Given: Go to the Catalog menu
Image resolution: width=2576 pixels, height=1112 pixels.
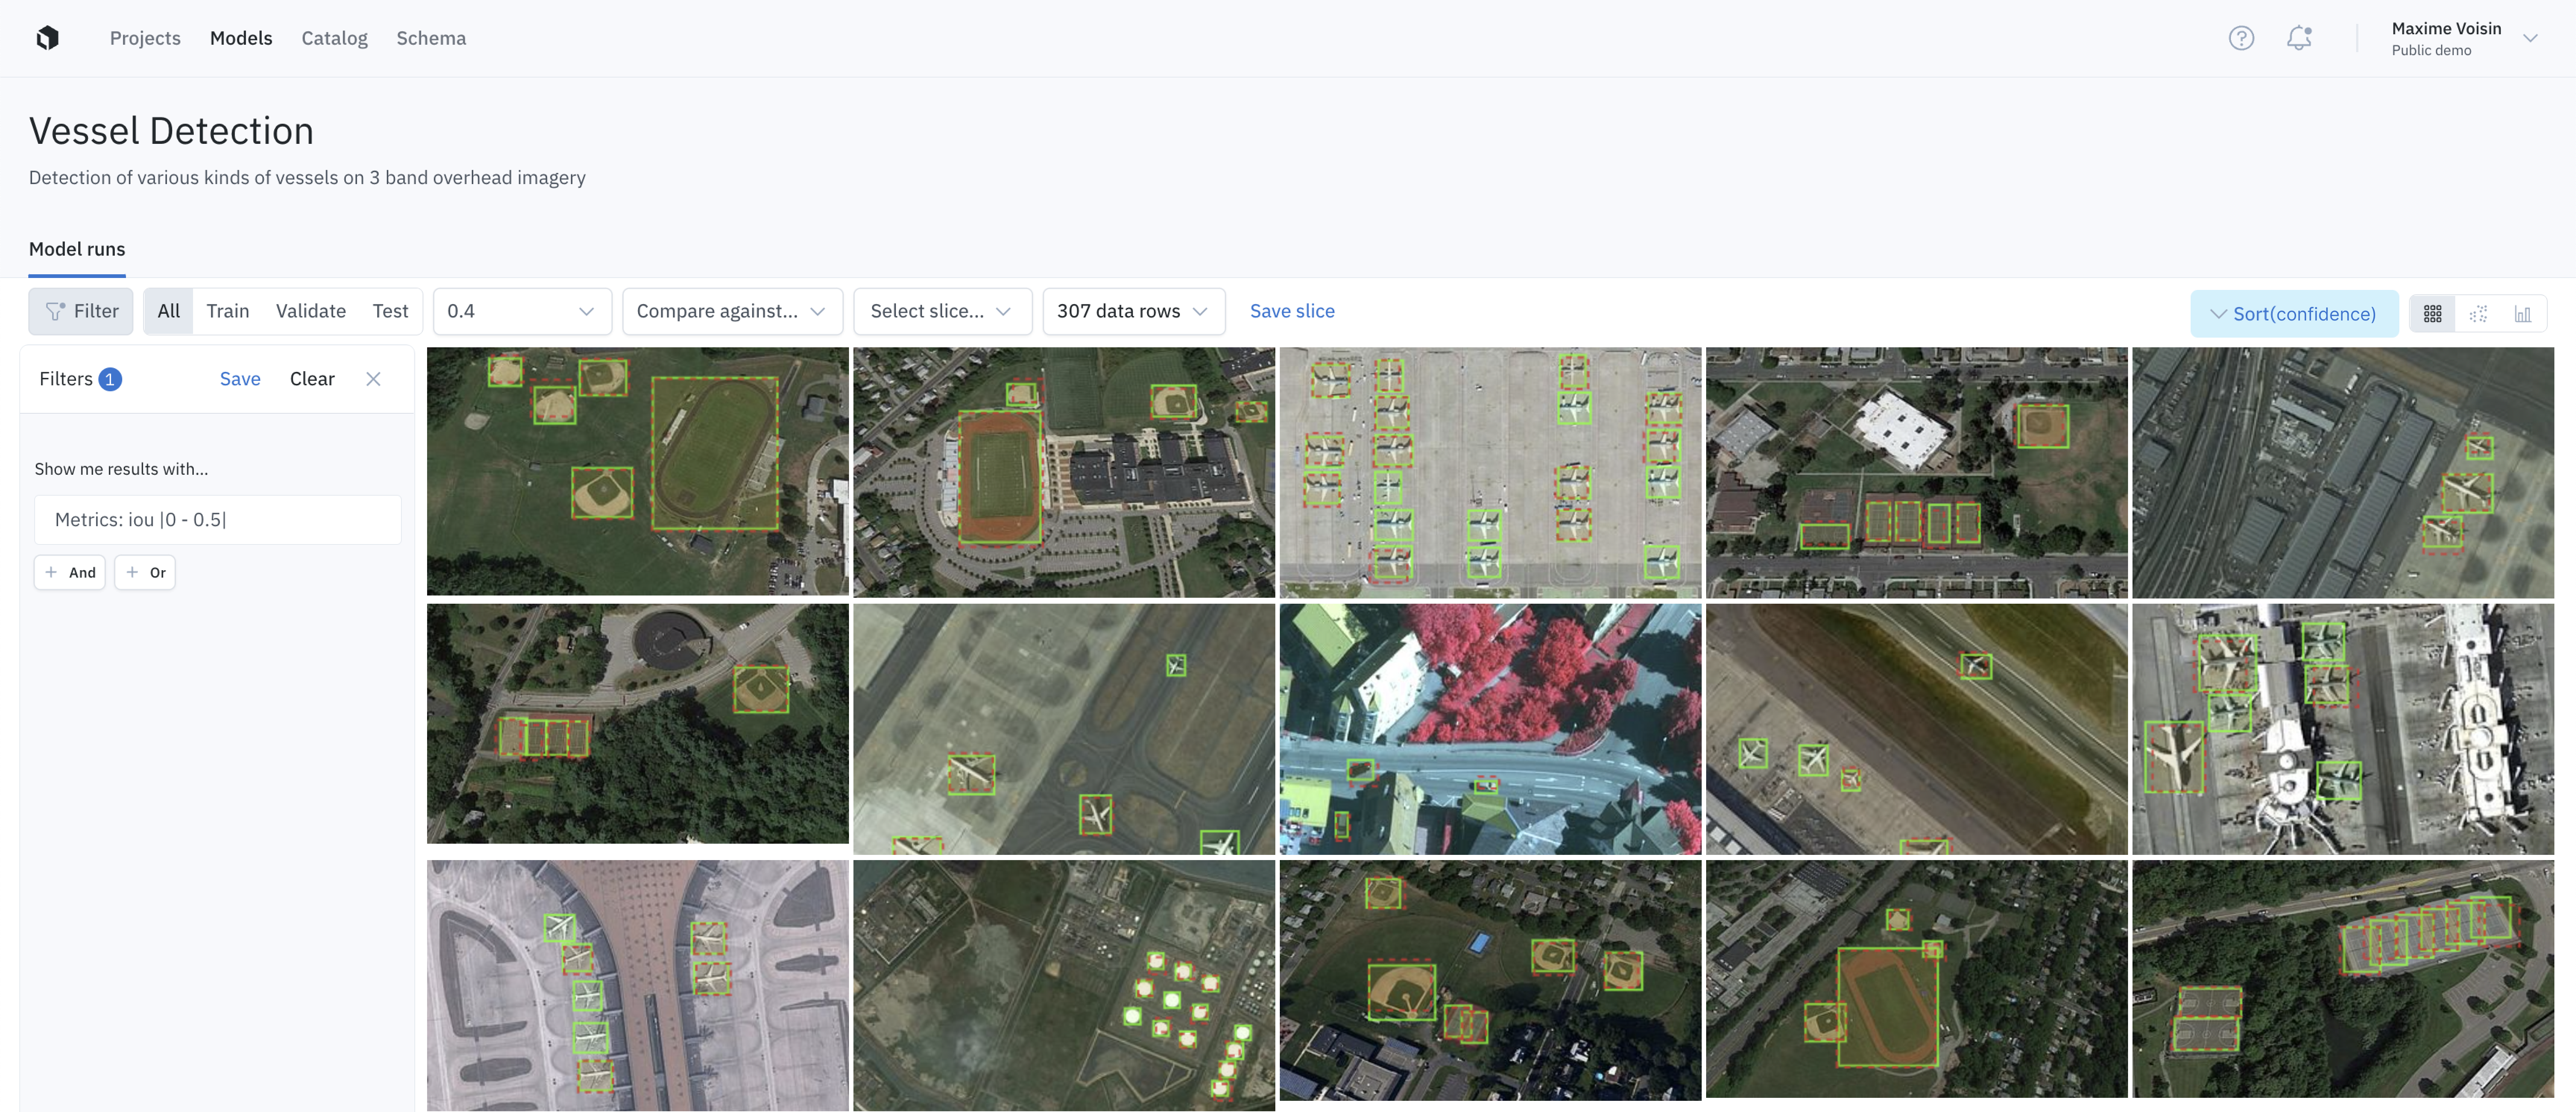Looking at the screenshot, I should pyautogui.click(x=334, y=38).
